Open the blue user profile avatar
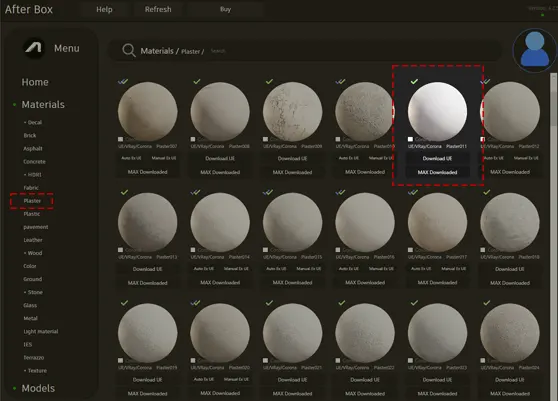The image size is (558, 401). point(535,50)
